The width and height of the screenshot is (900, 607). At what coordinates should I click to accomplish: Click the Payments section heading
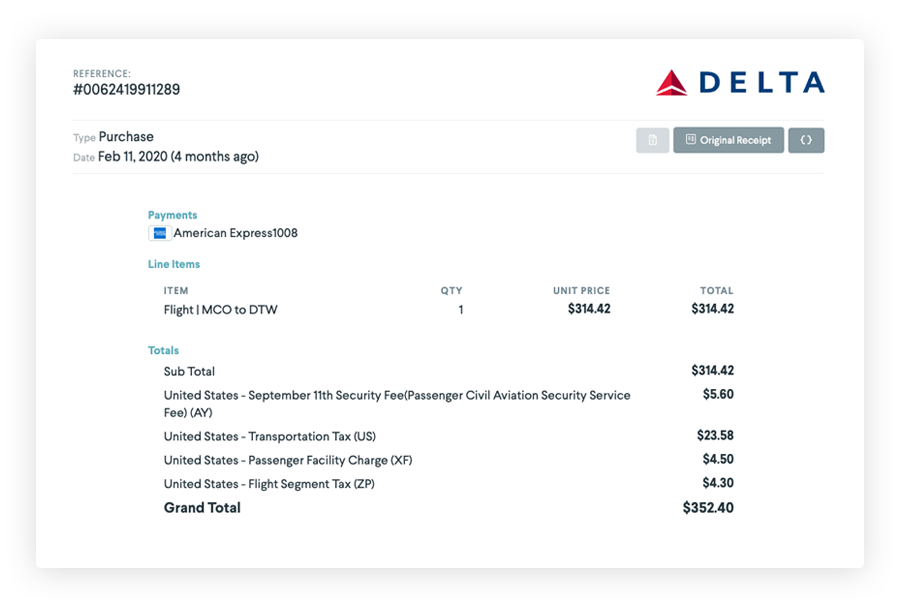point(173,215)
